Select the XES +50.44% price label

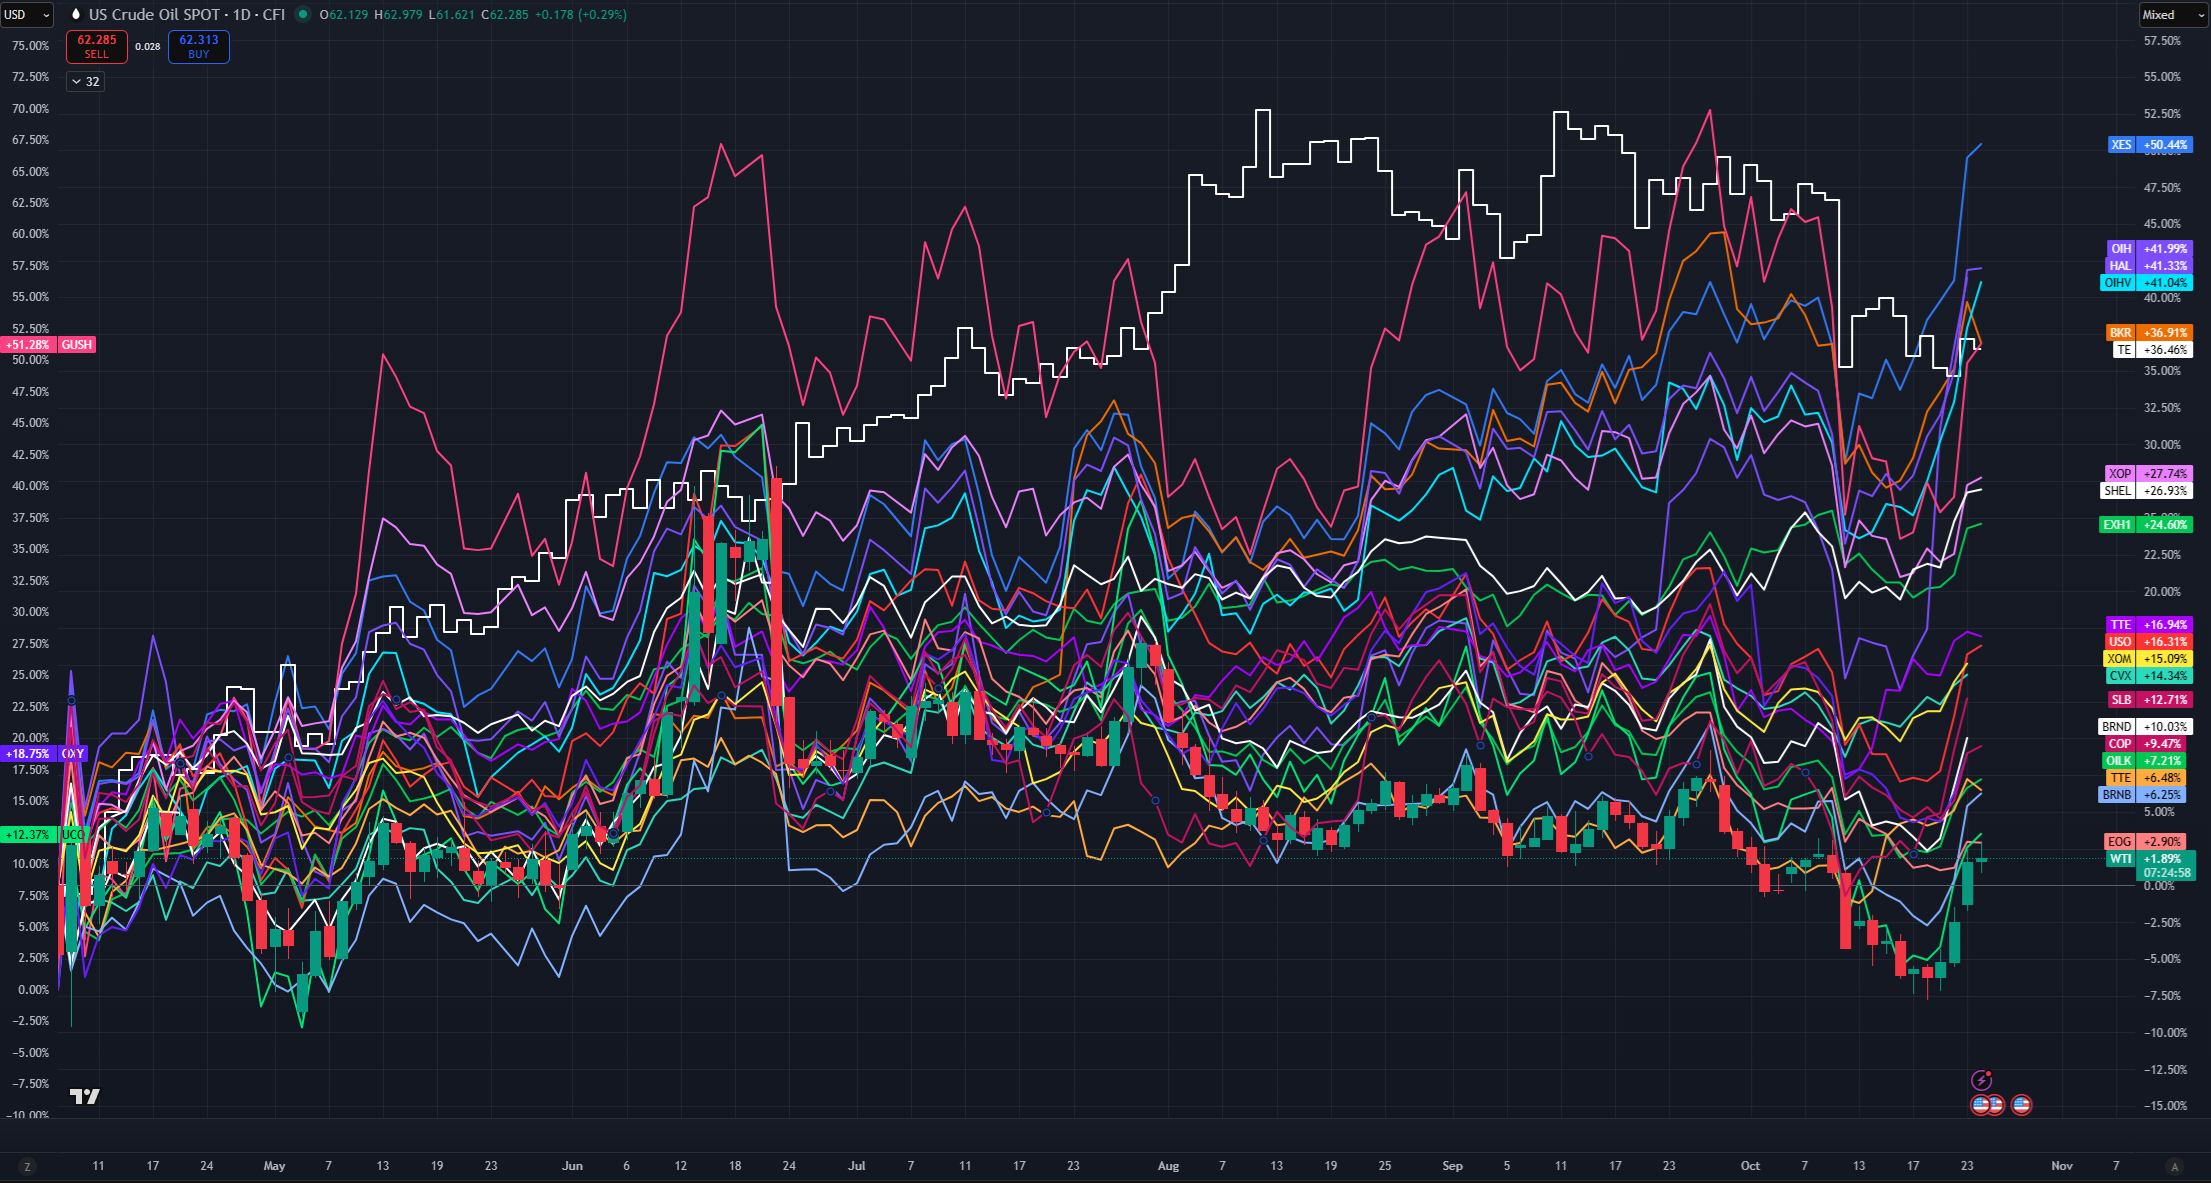(2150, 145)
